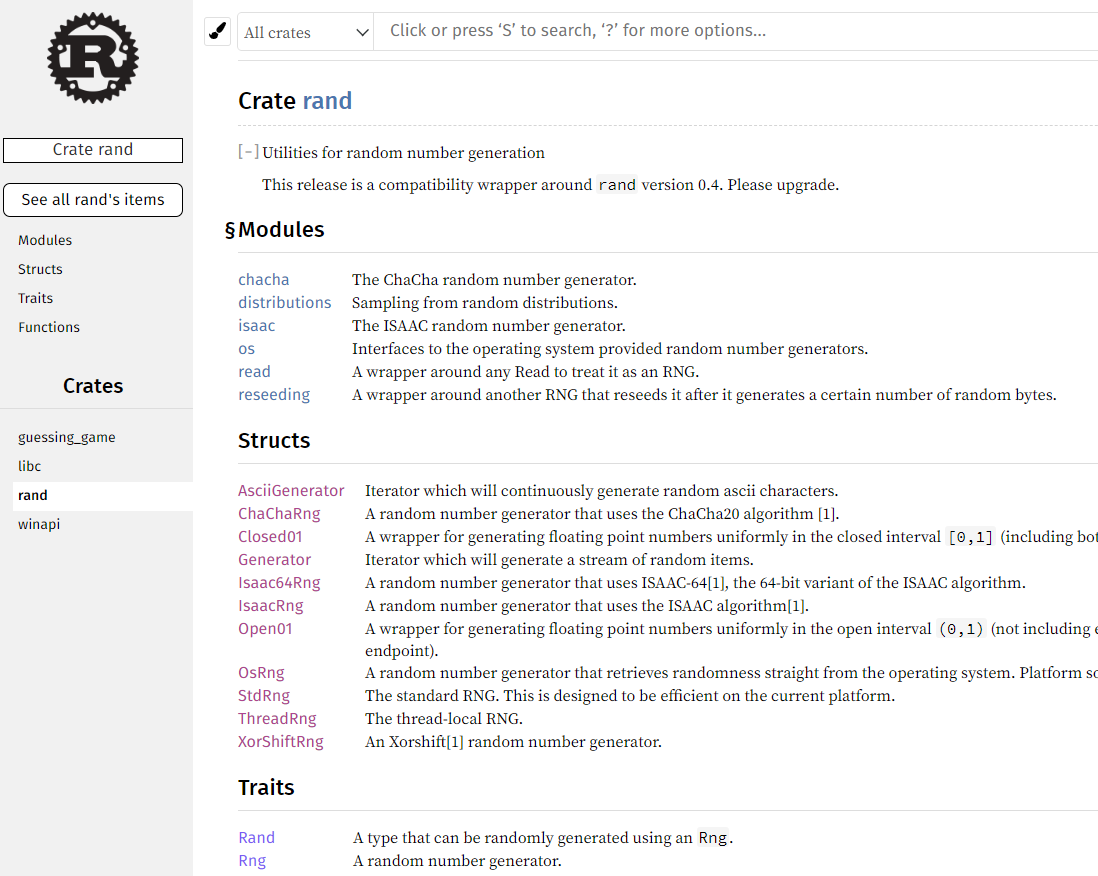Open the distributions module link
Image resolution: width=1098 pixels, height=876 pixels.
tap(284, 303)
